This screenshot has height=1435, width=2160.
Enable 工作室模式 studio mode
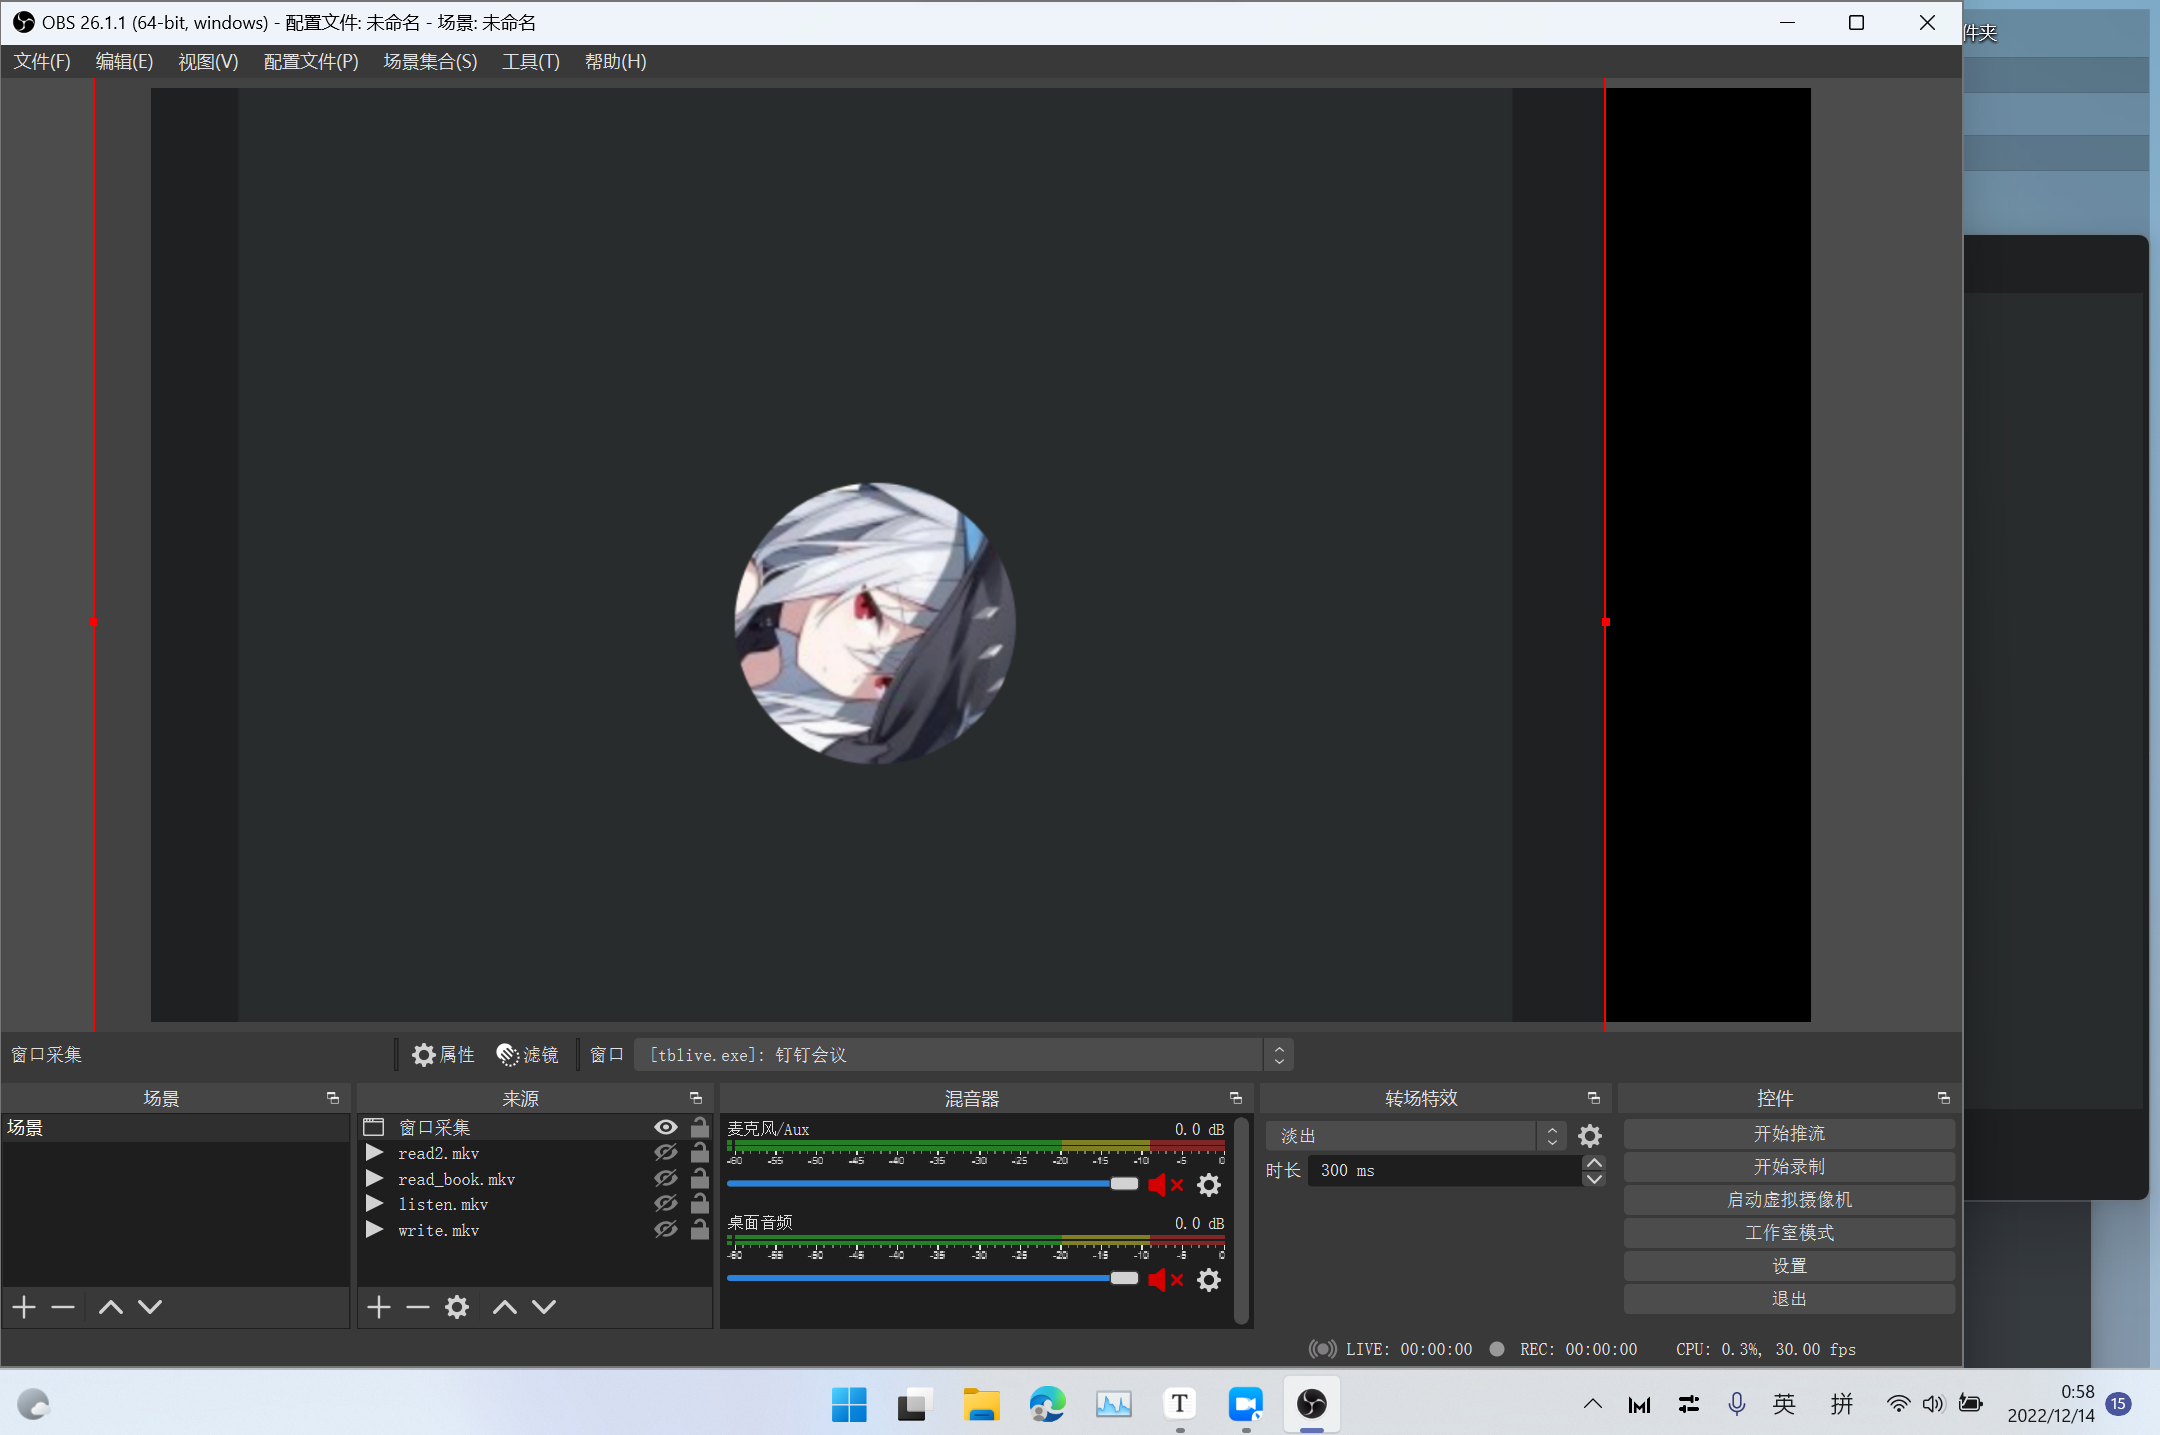1789,1233
